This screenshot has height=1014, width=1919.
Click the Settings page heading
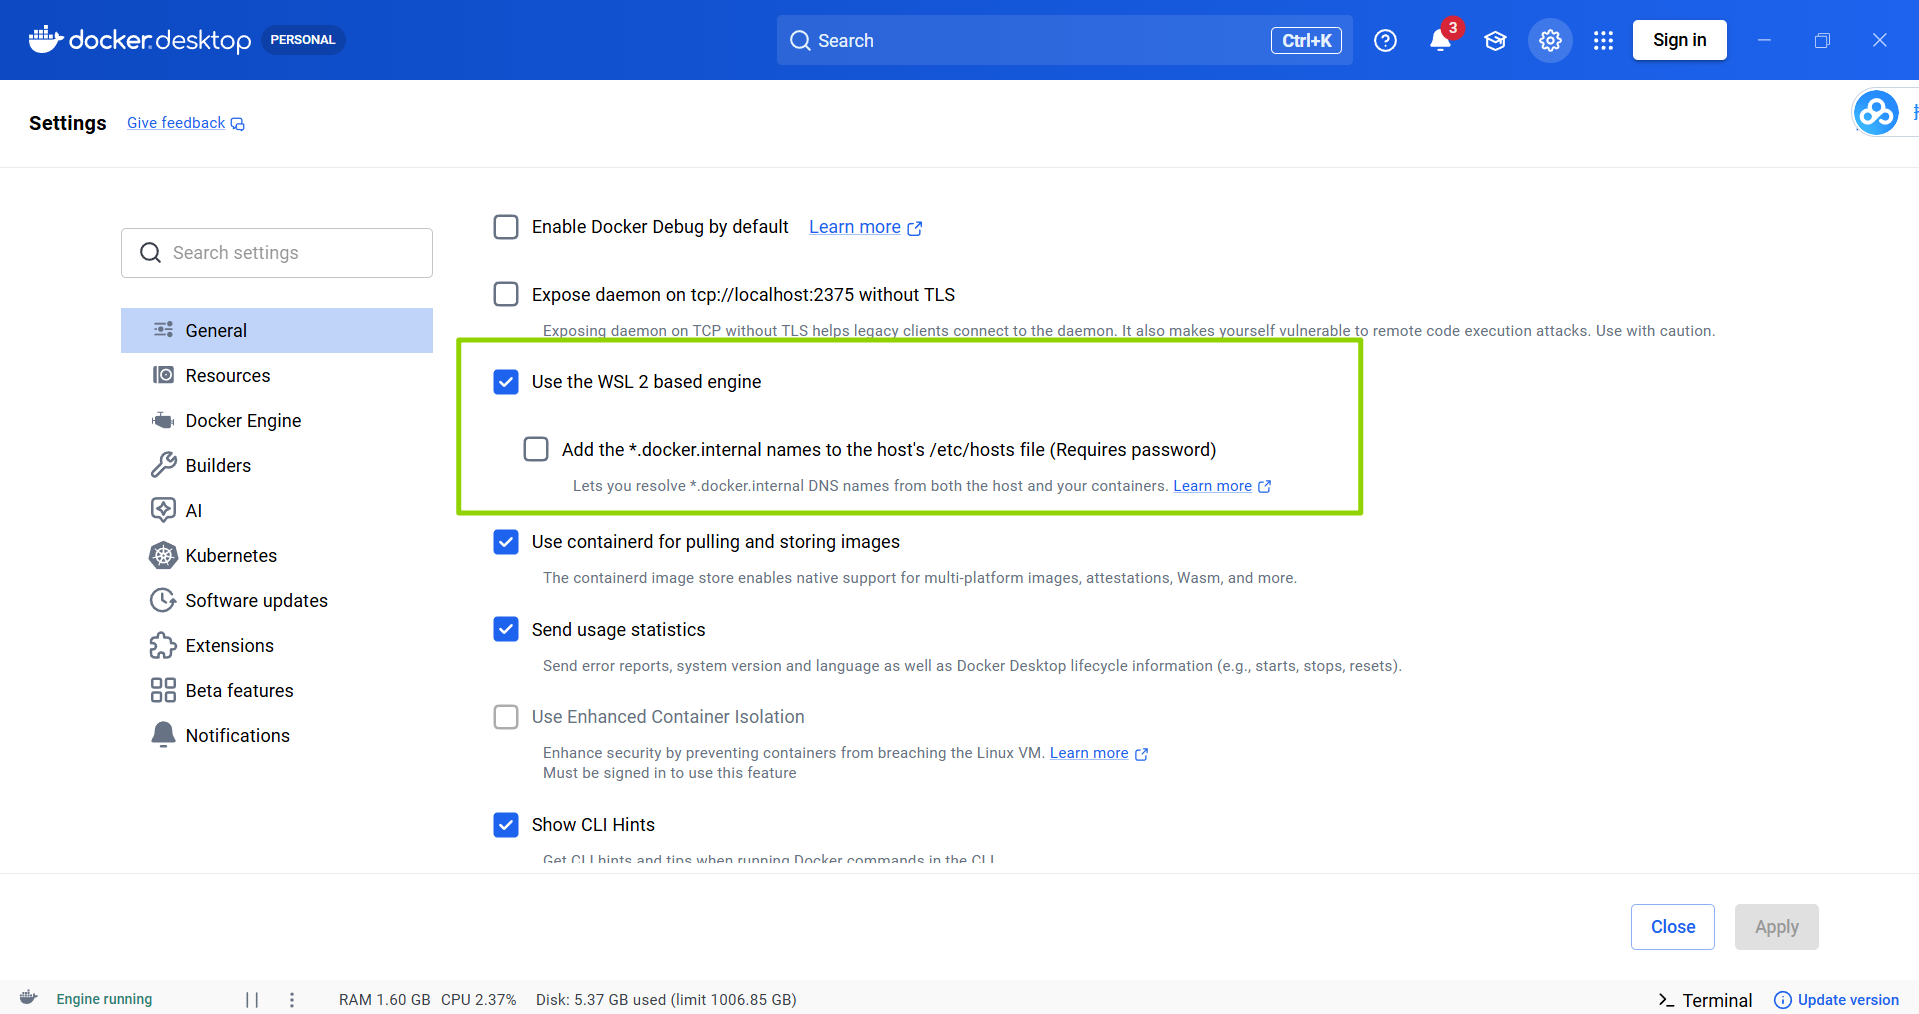(68, 123)
